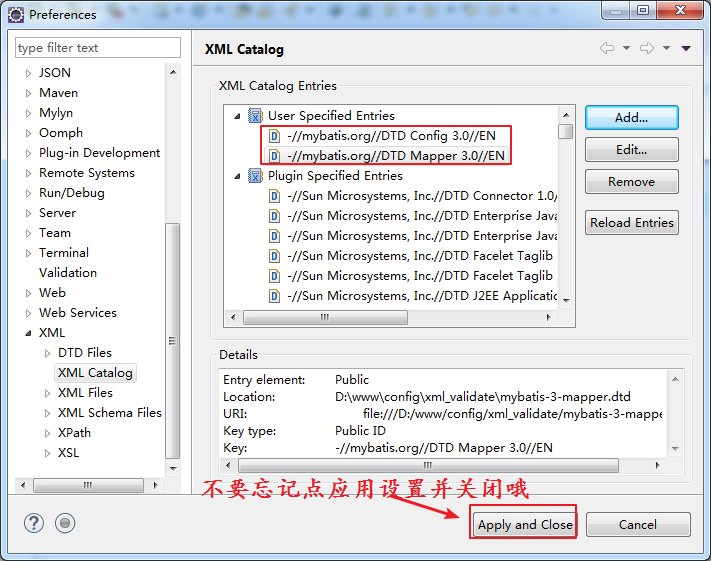Viewport: 711px width, 561px height.
Task: Expand the Team preferences node
Action: [x=29, y=233]
